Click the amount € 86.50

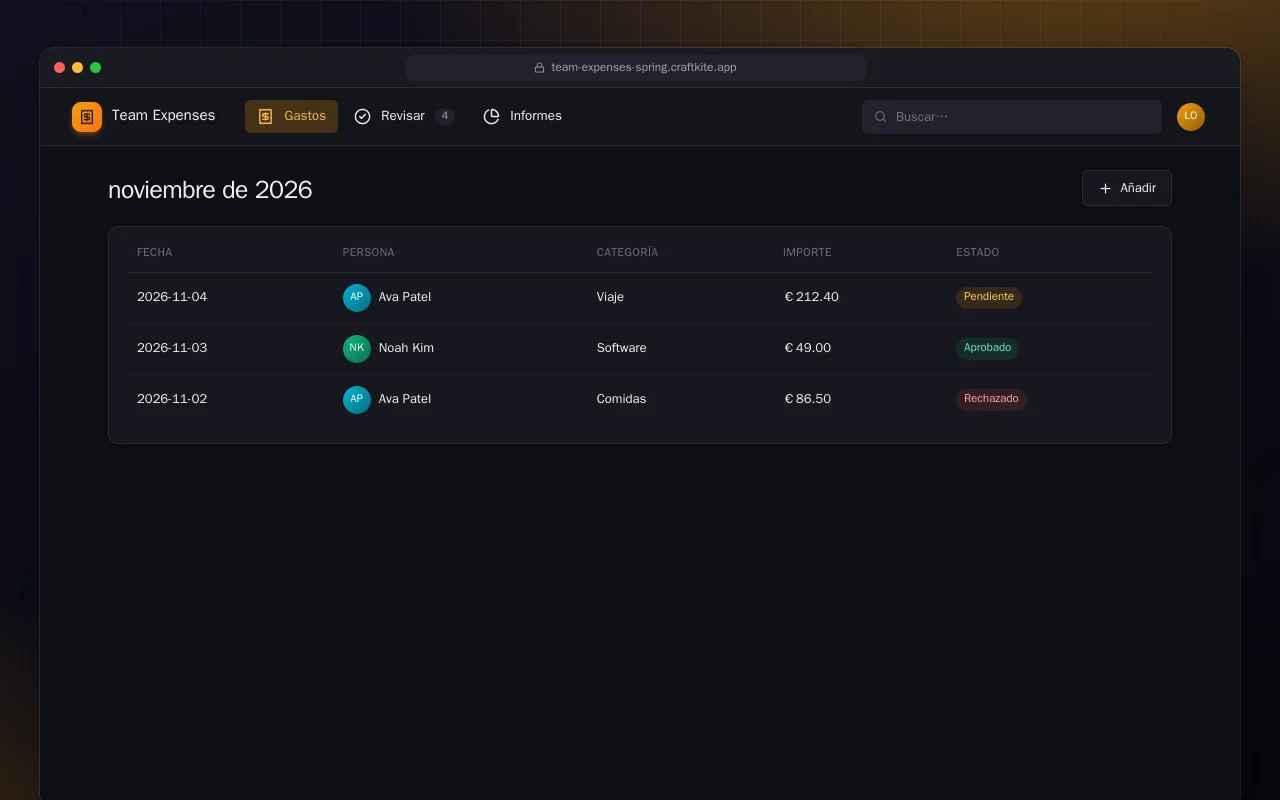[x=808, y=399]
